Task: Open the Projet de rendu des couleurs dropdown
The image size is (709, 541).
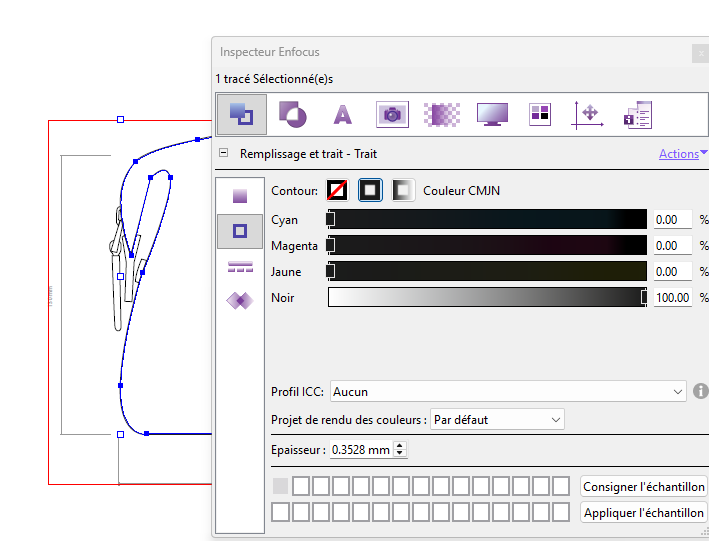Action: coord(497,420)
